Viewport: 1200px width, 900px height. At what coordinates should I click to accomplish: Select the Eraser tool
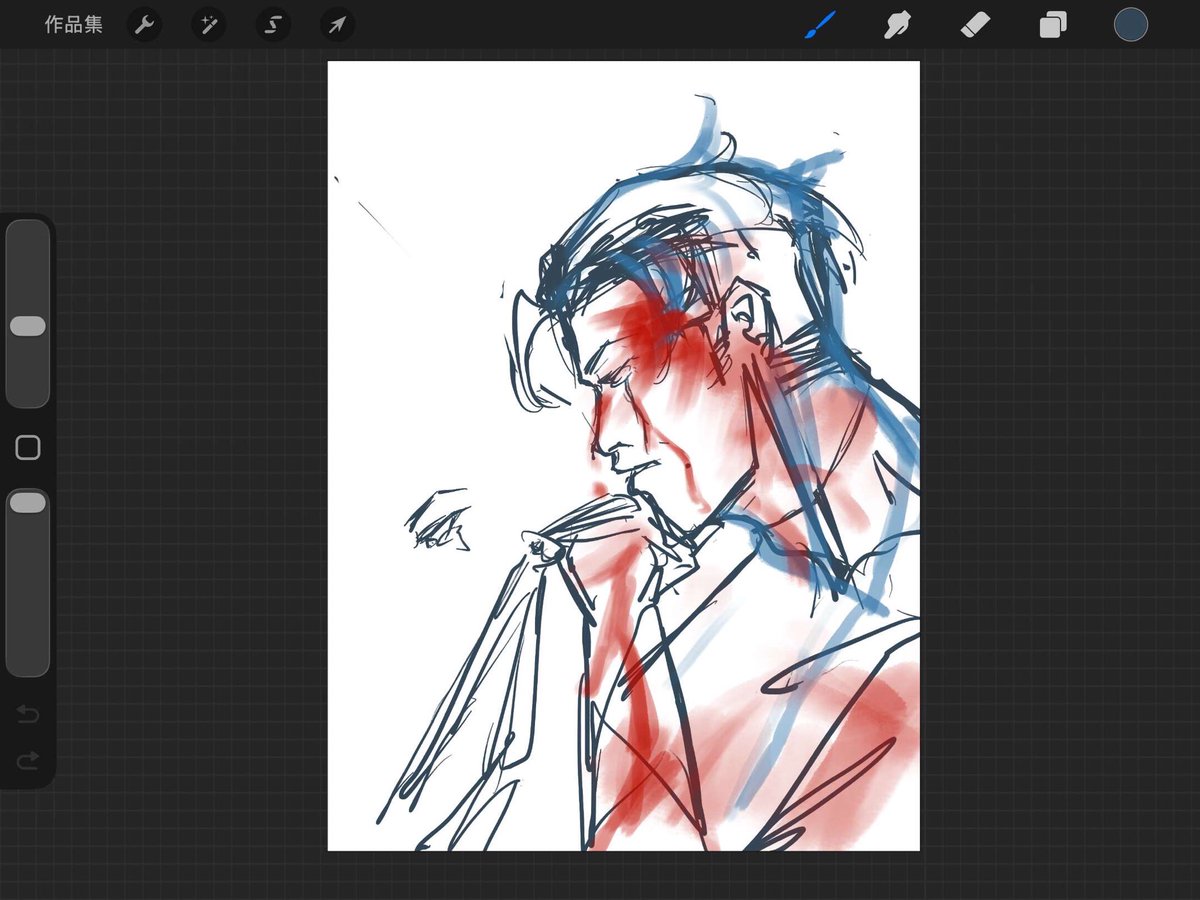tap(975, 25)
